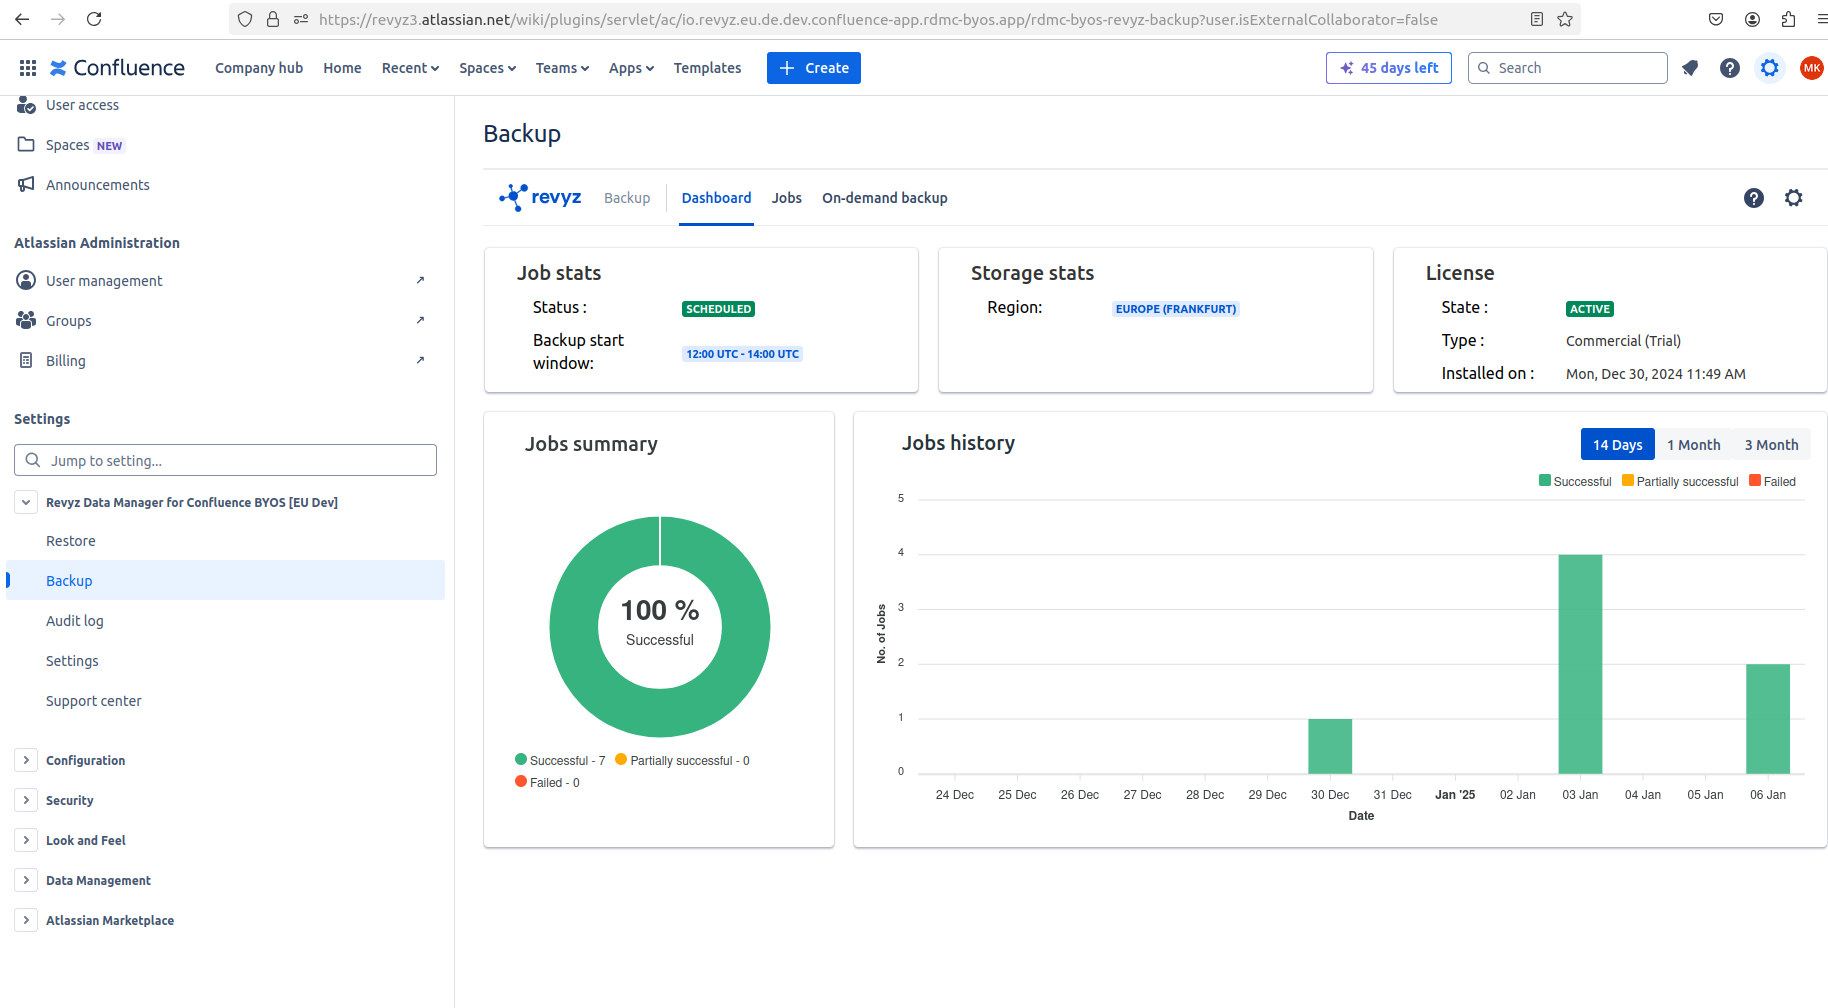Click the green donut chart ring
The width and height of the screenshot is (1828, 1008).
tap(574, 627)
